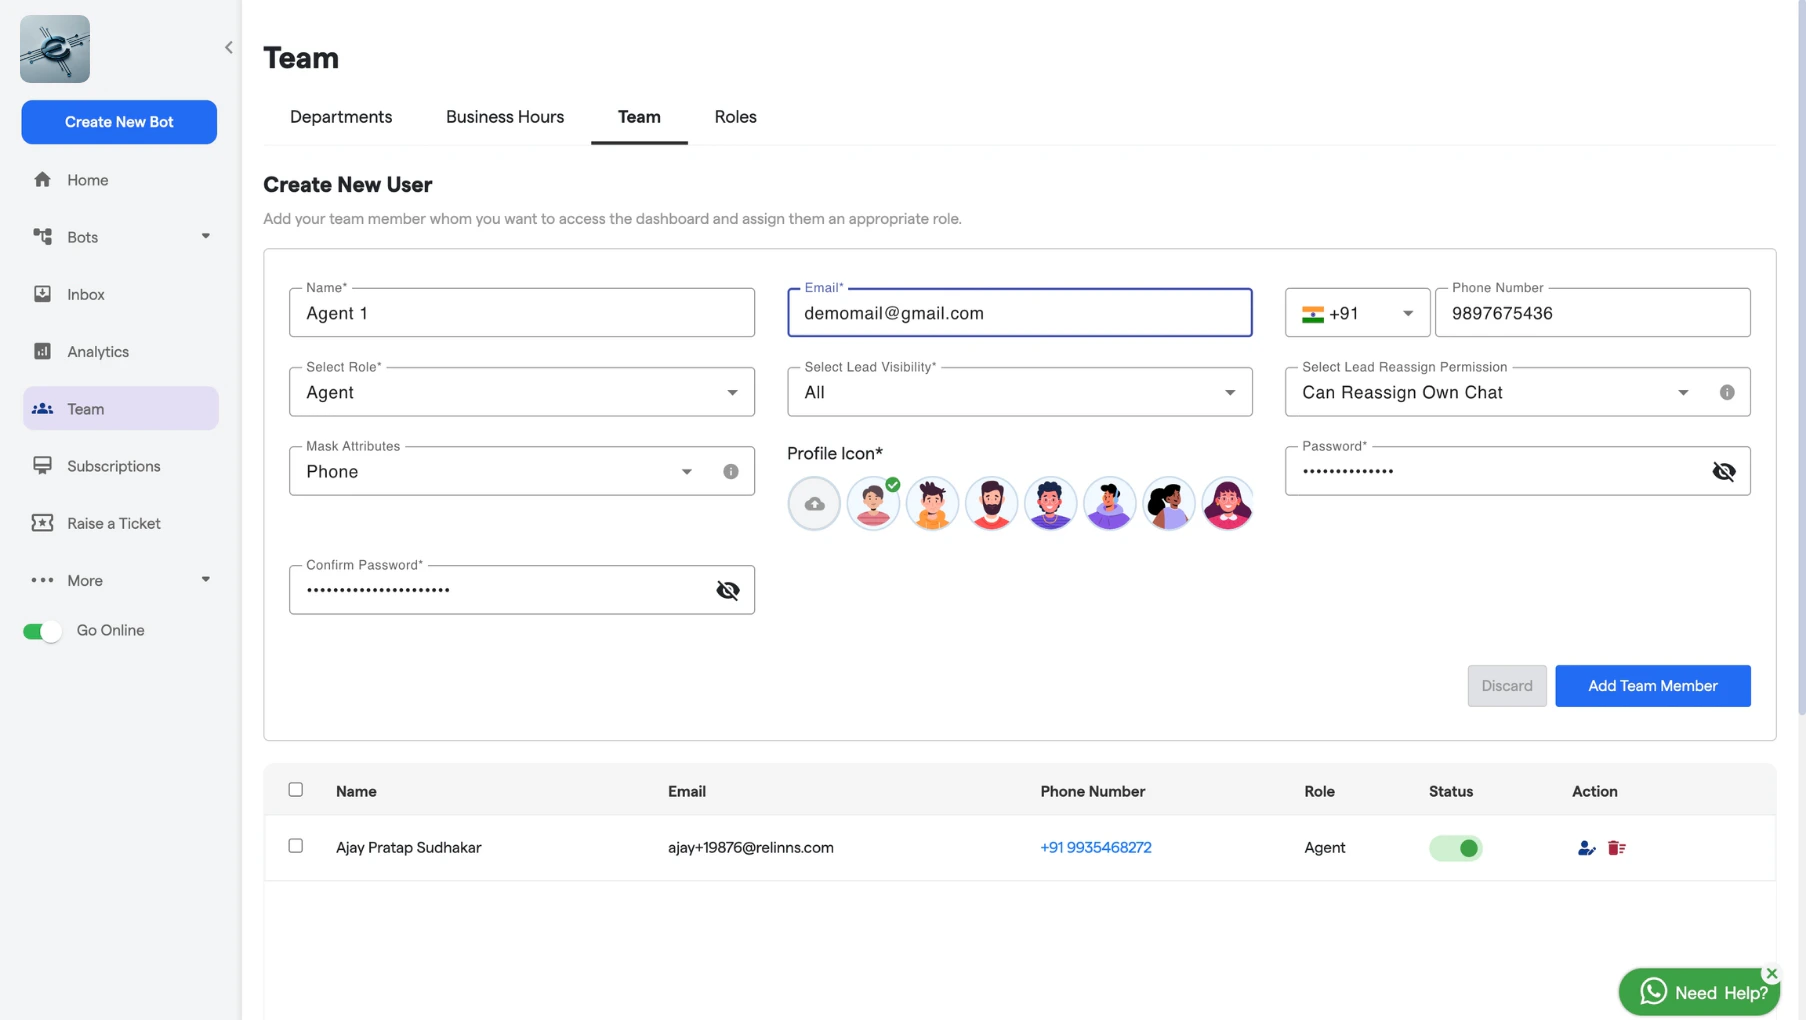This screenshot has height=1020, width=1806.
Task: Open the +91 country code dropdown
Action: click(1357, 313)
